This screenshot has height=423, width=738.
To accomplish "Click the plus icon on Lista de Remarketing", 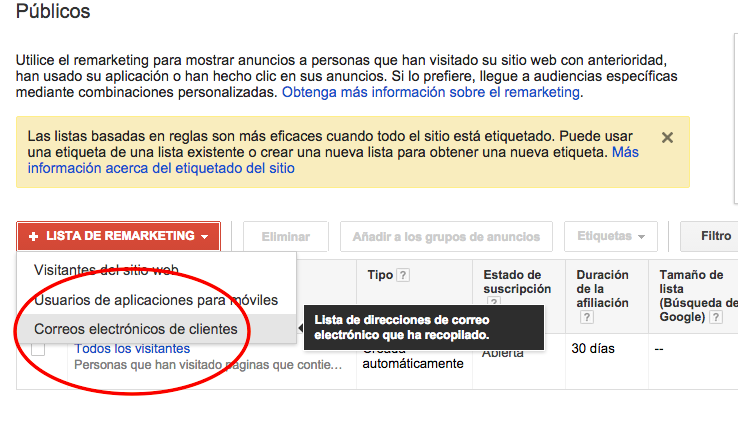I will (33, 236).
